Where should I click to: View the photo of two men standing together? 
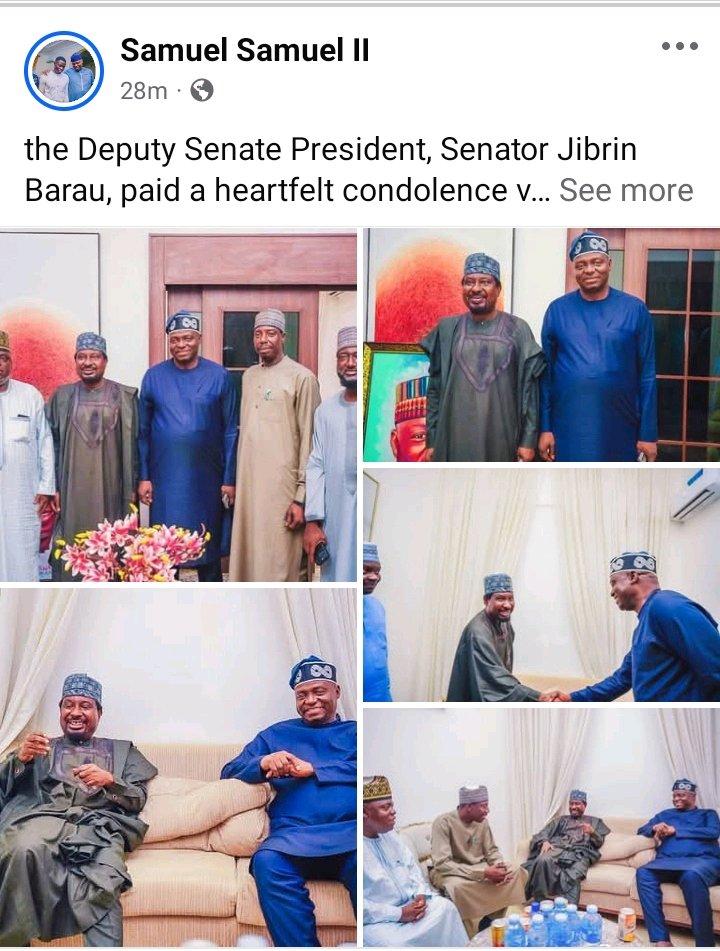(541, 345)
